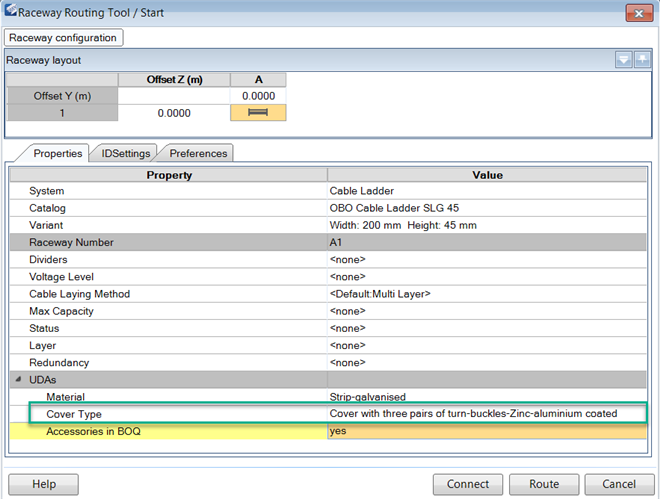Image resolution: width=660 pixels, height=499 pixels.
Task: Select the Dividers property label
Action: [x=48, y=260]
